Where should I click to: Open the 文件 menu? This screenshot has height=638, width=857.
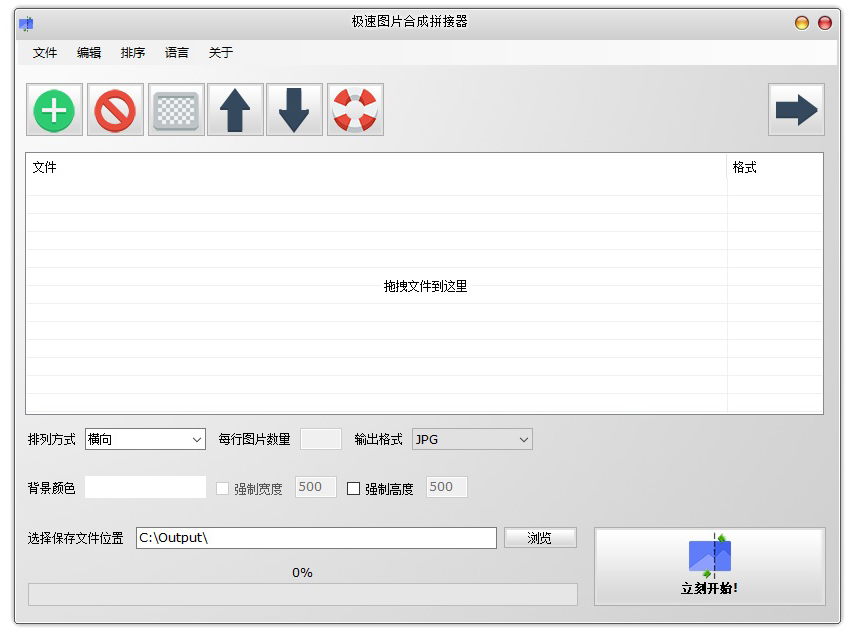pos(45,53)
